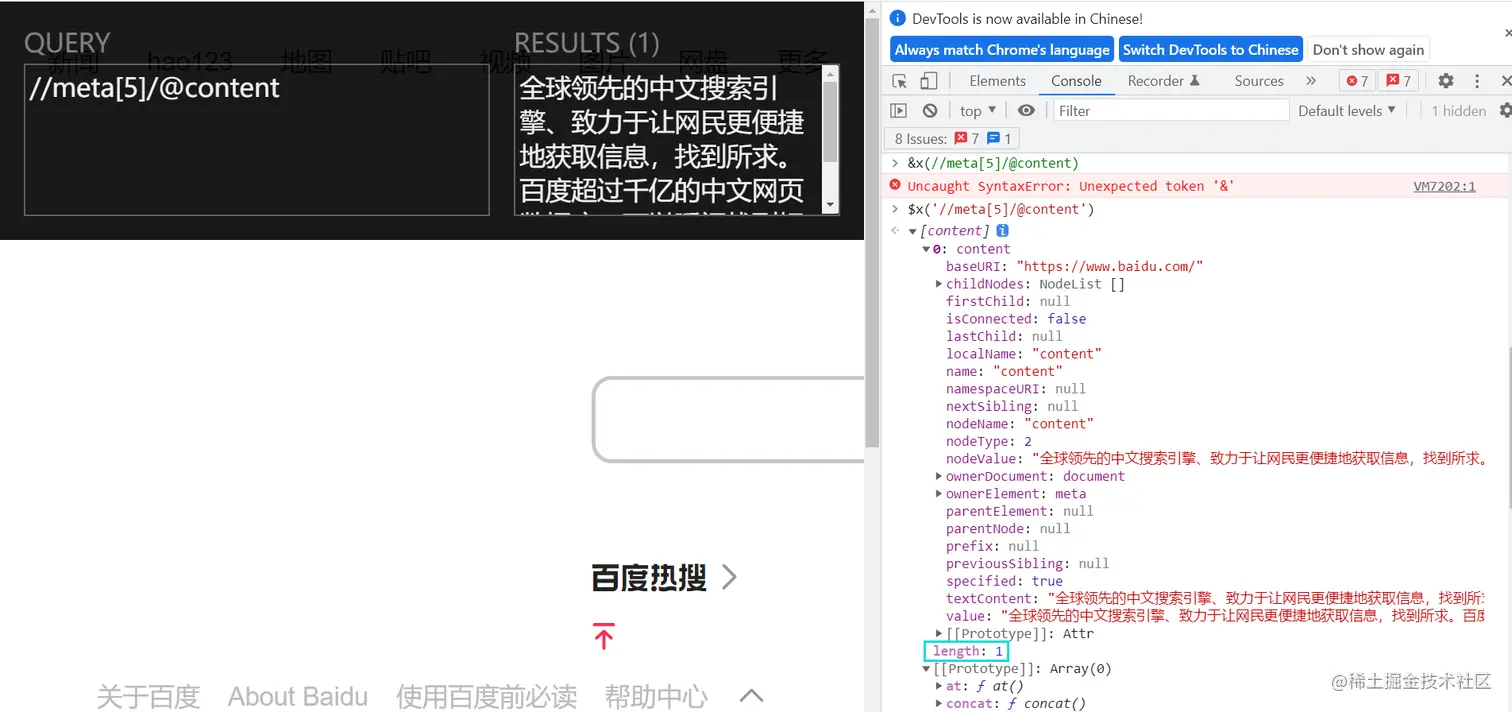Viewport: 1512px width, 712px height.
Task: Click the specified: true property
Action: pyautogui.click(x=1004, y=581)
